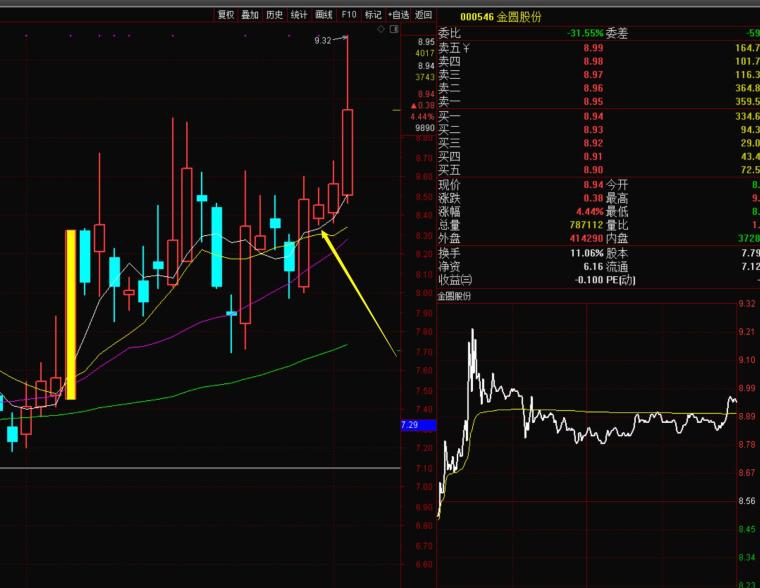Click the 9.32 label on intraday axis
Screen dimensions: 760x588
click(747, 304)
